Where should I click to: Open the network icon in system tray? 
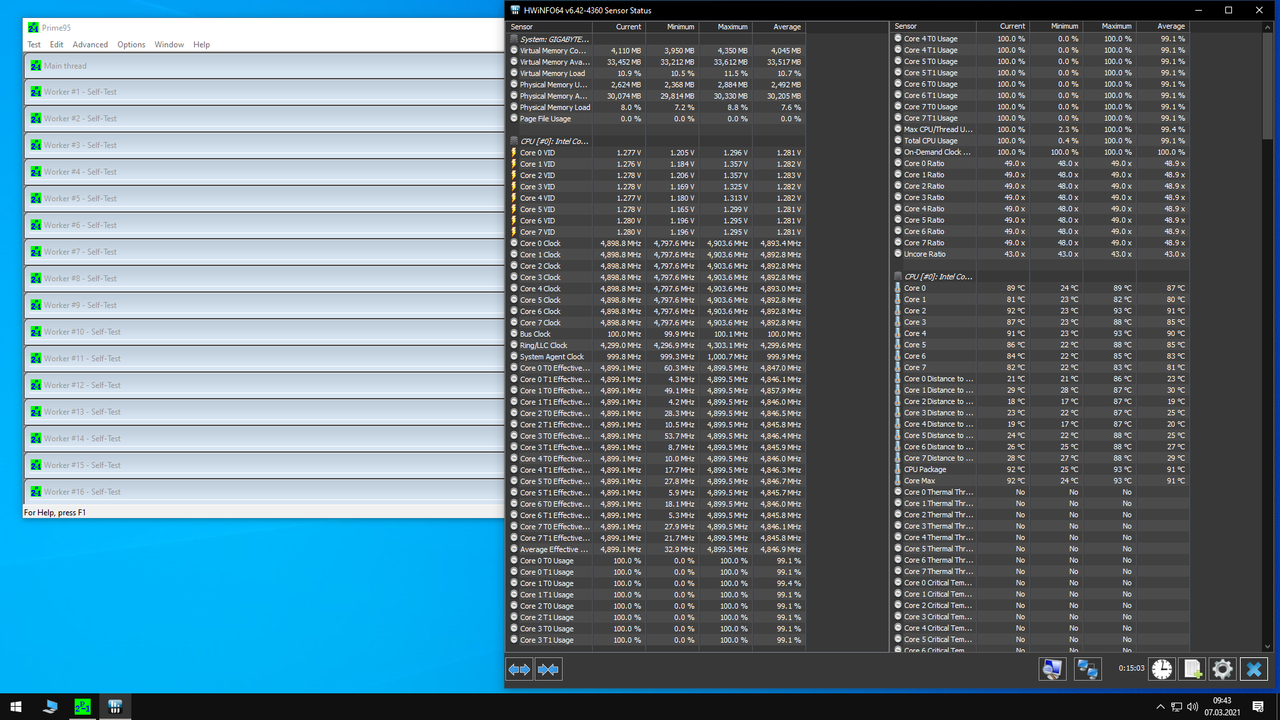tap(1176, 707)
